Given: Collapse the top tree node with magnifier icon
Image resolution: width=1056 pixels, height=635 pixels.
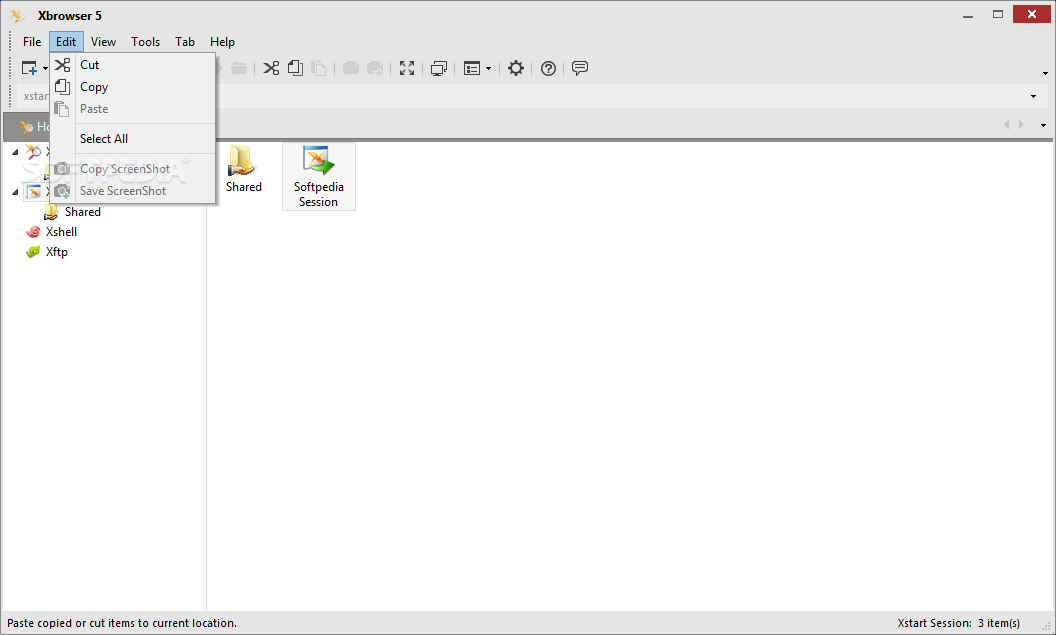Looking at the screenshot, I should click(15, 152).
